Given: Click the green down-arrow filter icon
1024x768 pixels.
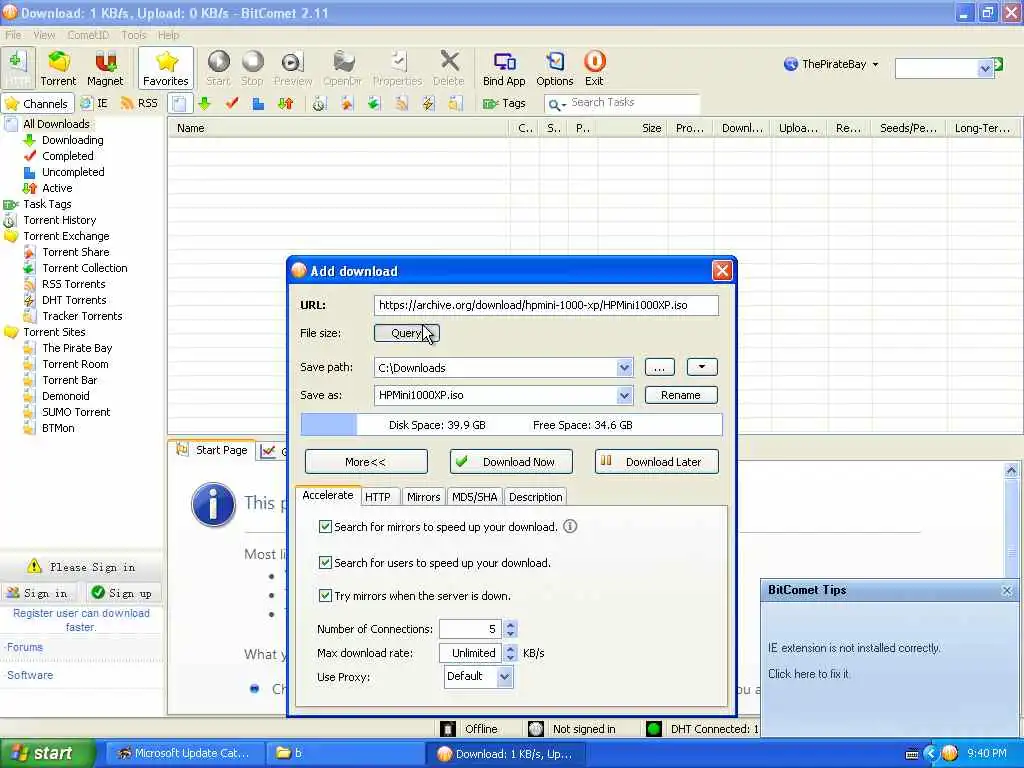Looking at the screenshot, I should point(204,103).
